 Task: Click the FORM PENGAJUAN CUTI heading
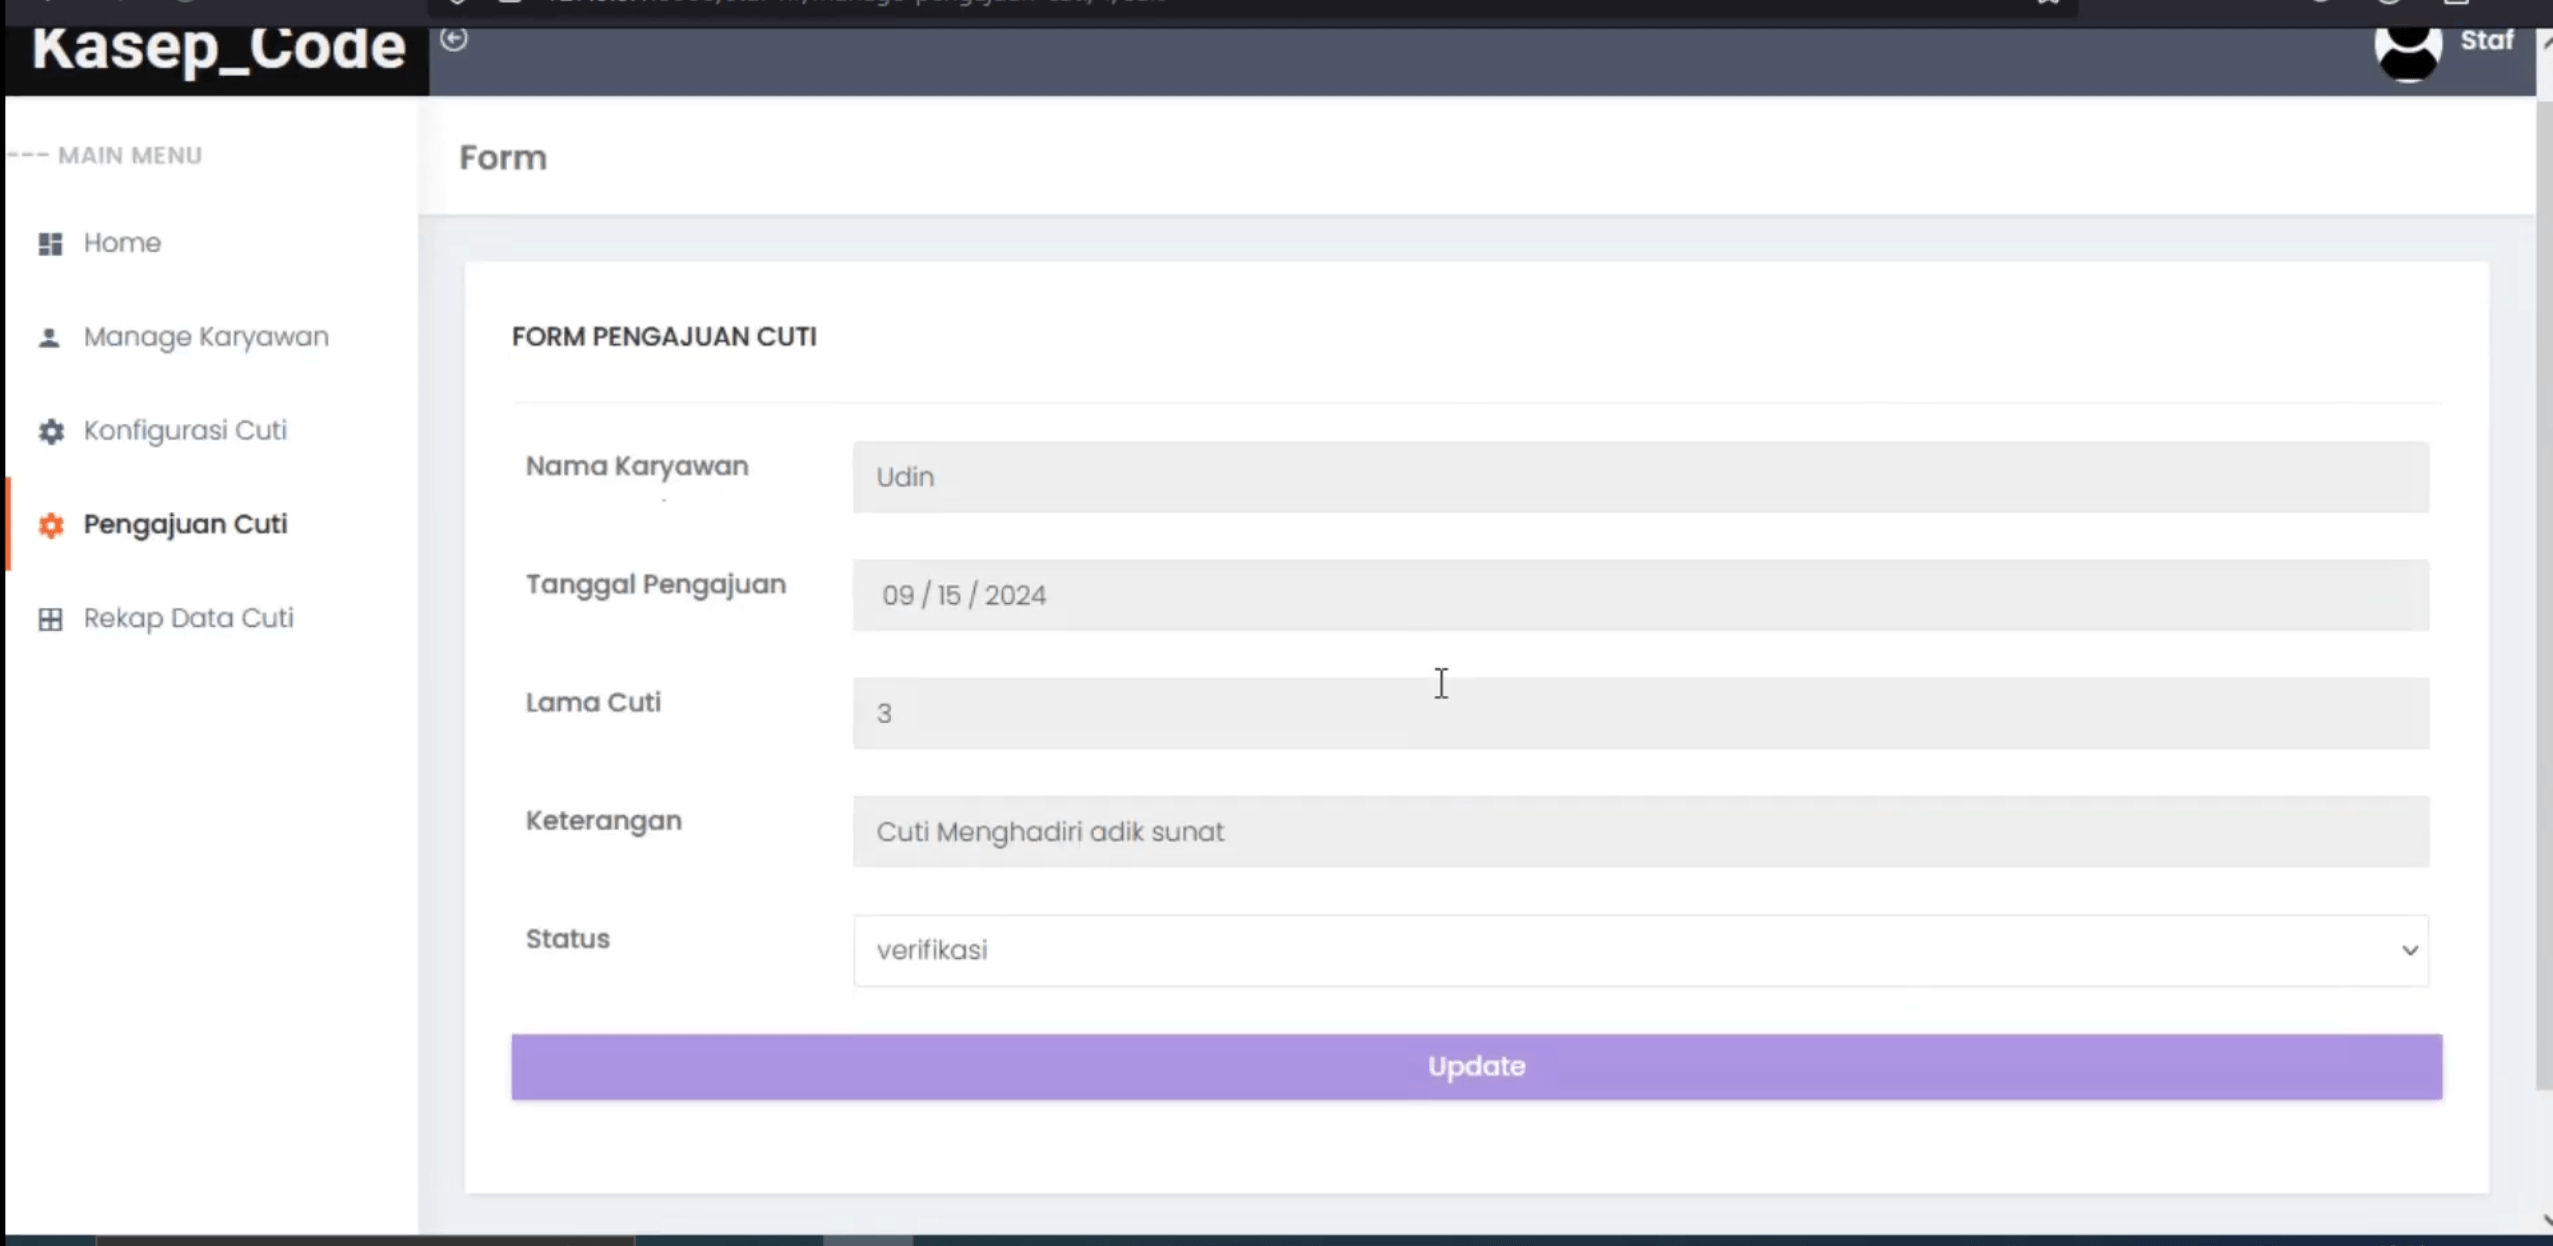point(664,337)
